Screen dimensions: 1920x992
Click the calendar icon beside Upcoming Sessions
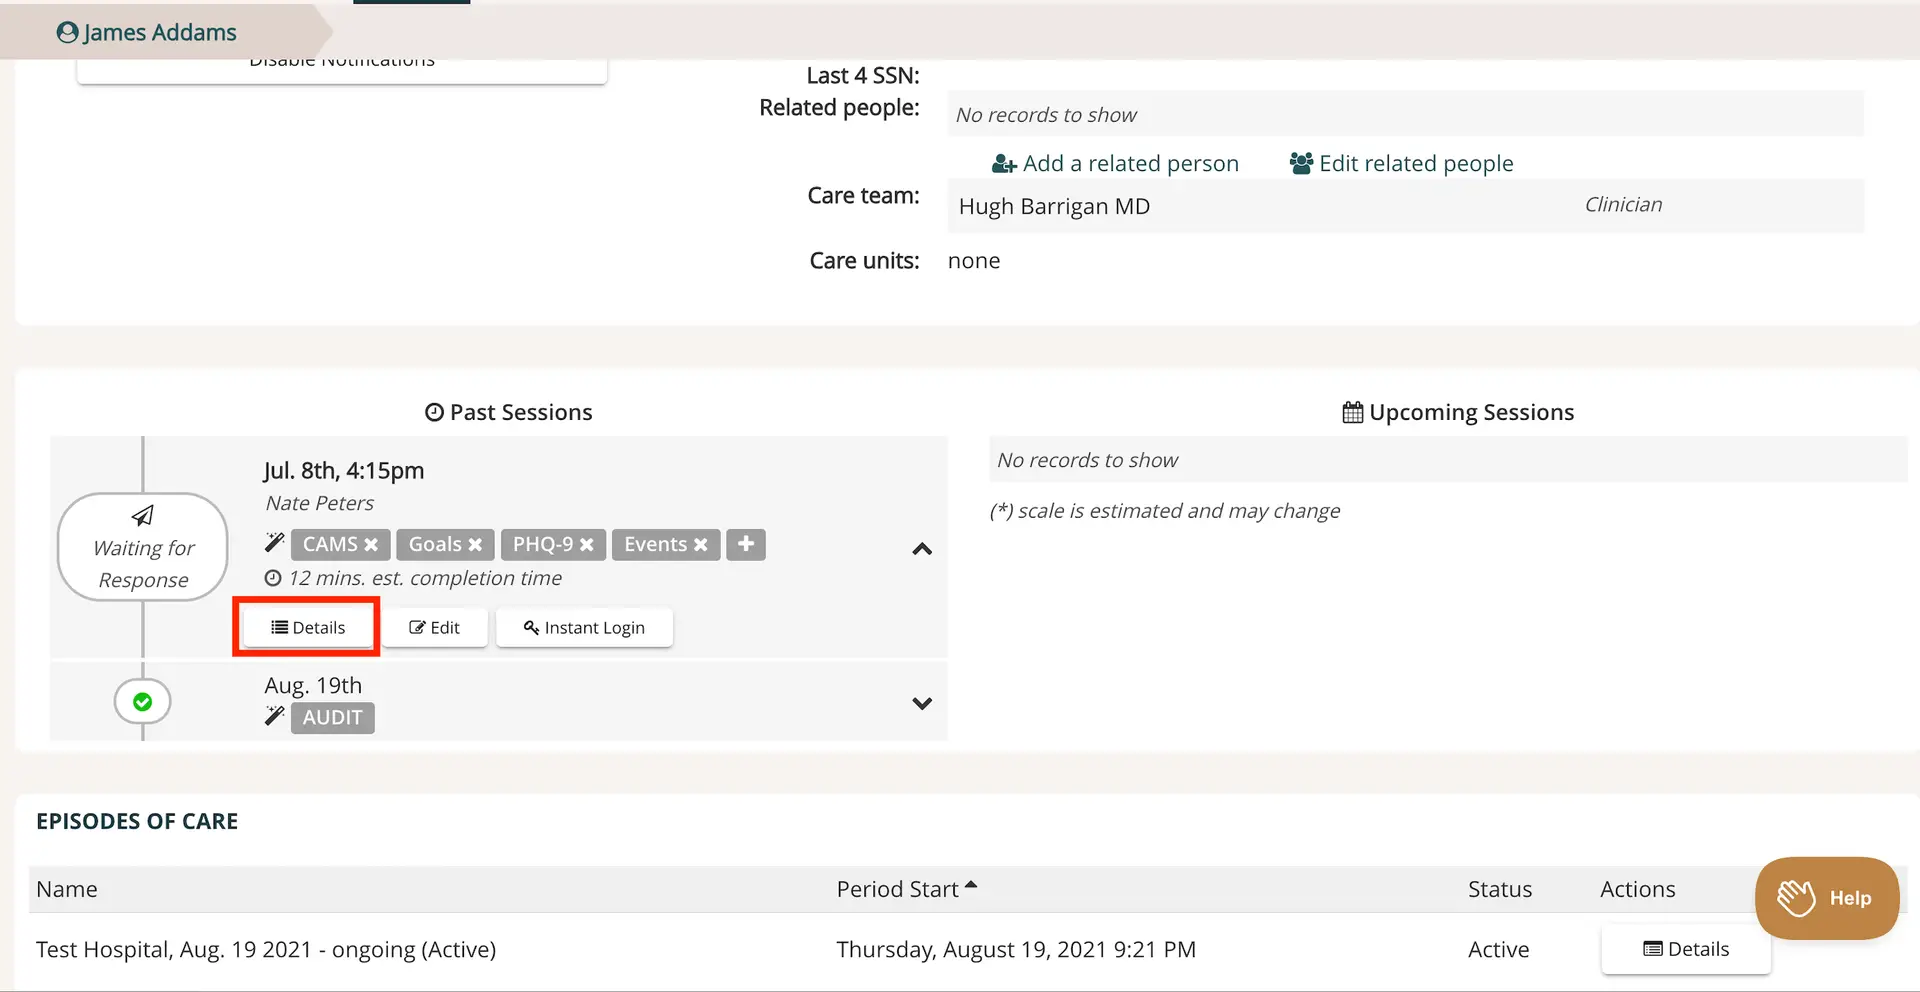[x=1352, y=411]
